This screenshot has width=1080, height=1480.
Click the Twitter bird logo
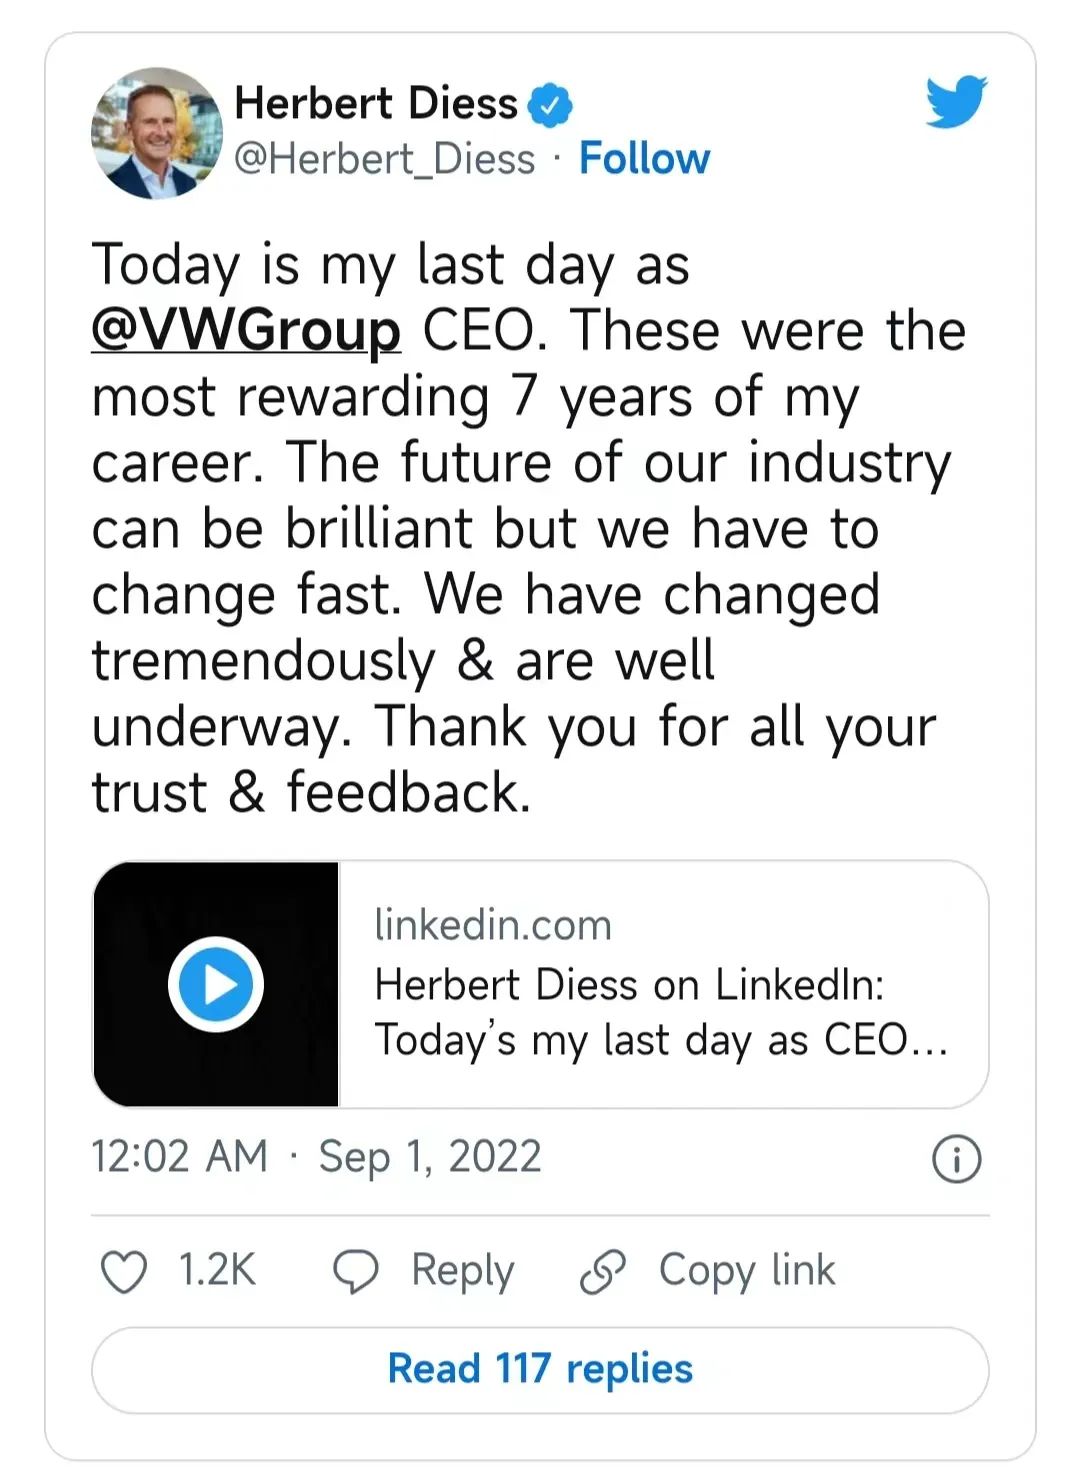coord(955,101)
